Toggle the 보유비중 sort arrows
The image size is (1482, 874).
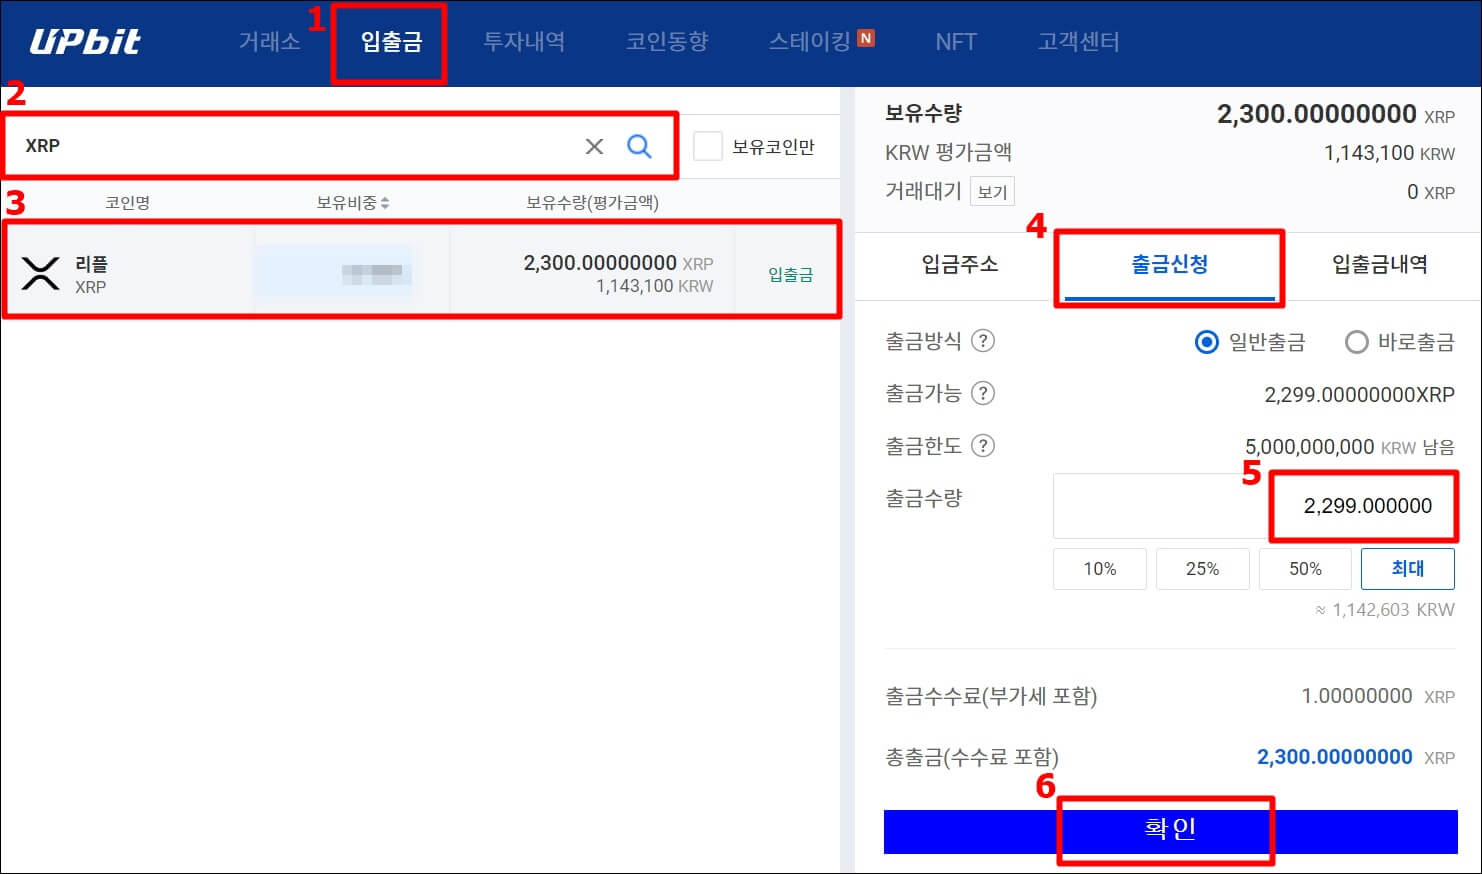coord(385,201)
